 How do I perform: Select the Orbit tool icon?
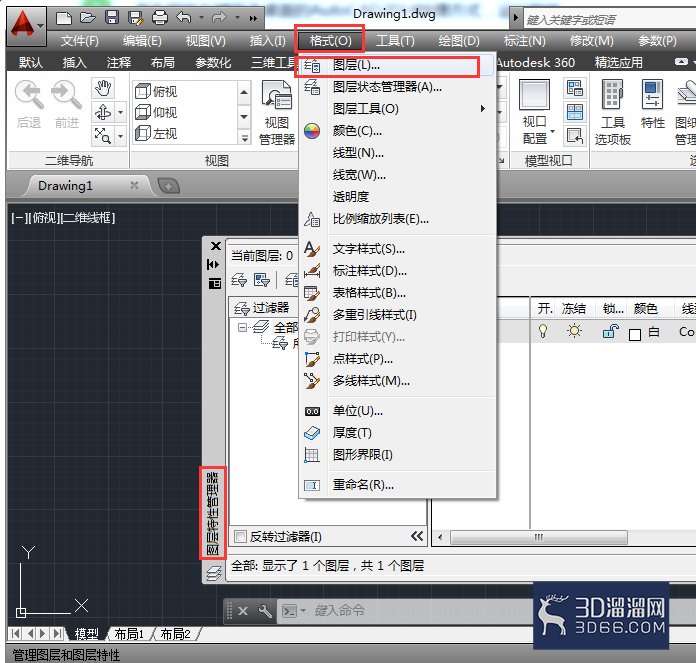[x=103, y=112]
